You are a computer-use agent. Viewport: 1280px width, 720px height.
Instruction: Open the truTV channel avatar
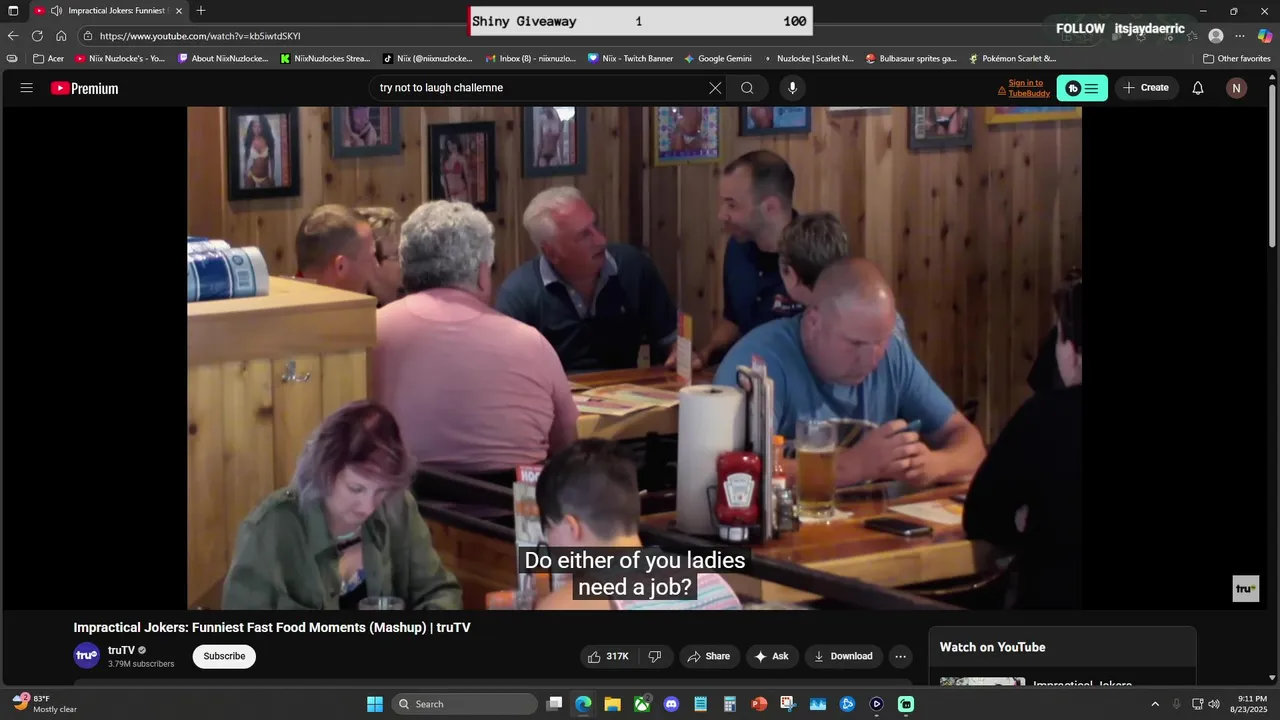(x=87, y=656)
